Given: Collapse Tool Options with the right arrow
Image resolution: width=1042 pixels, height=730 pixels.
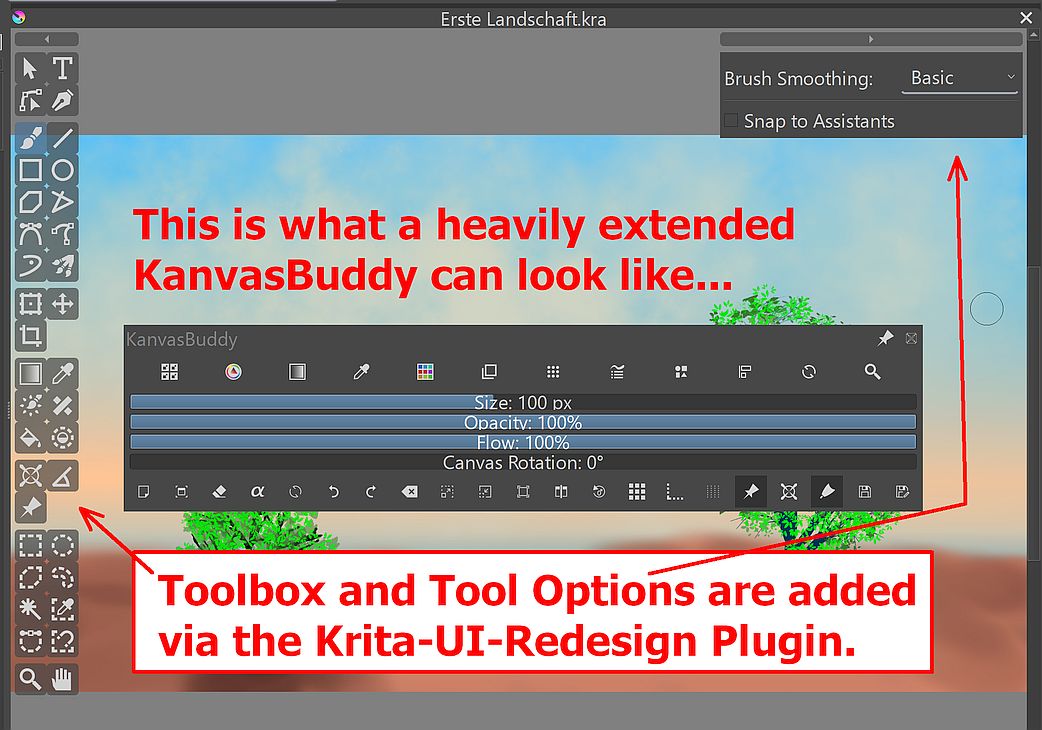Looking at the screenshot, I should 871,39.
